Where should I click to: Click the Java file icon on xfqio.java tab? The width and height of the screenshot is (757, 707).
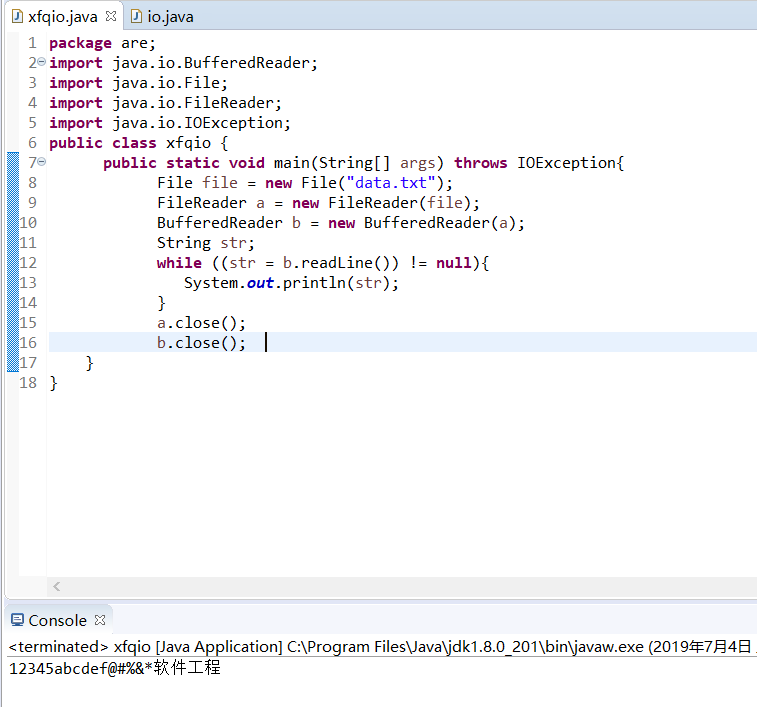(x=17, y=16)
